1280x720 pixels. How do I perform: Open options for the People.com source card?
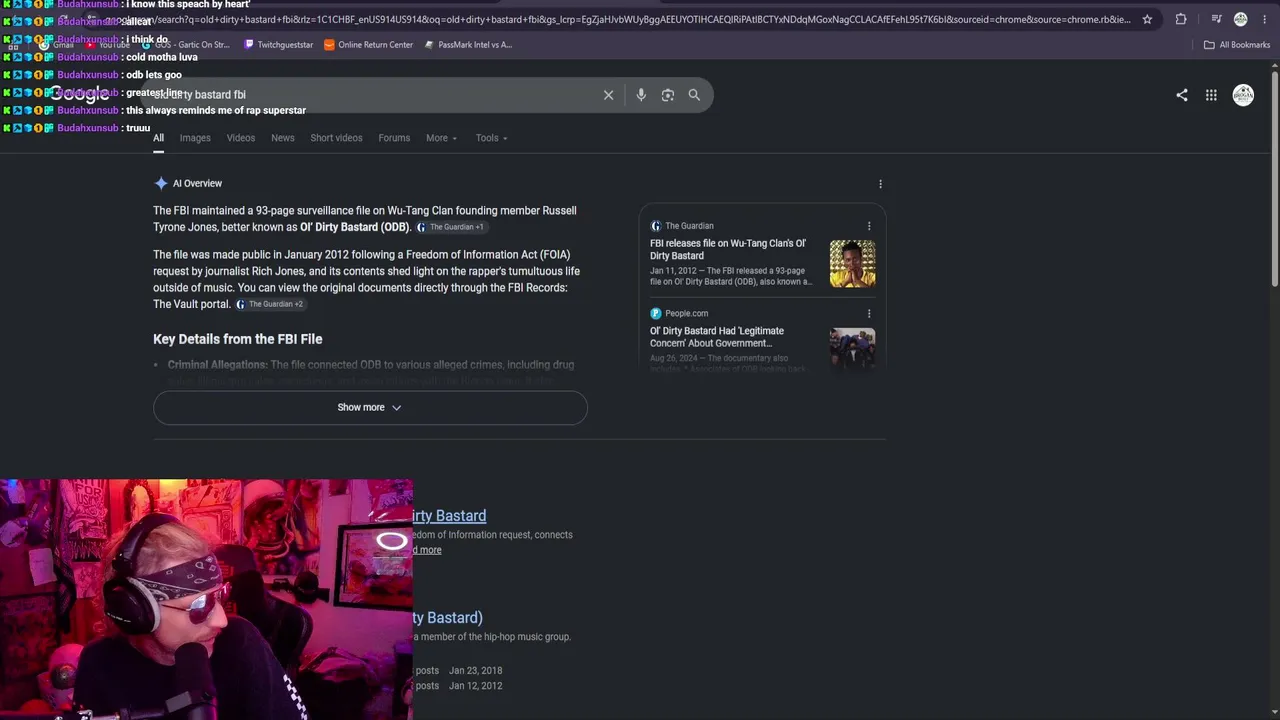[x=869, y=313]
